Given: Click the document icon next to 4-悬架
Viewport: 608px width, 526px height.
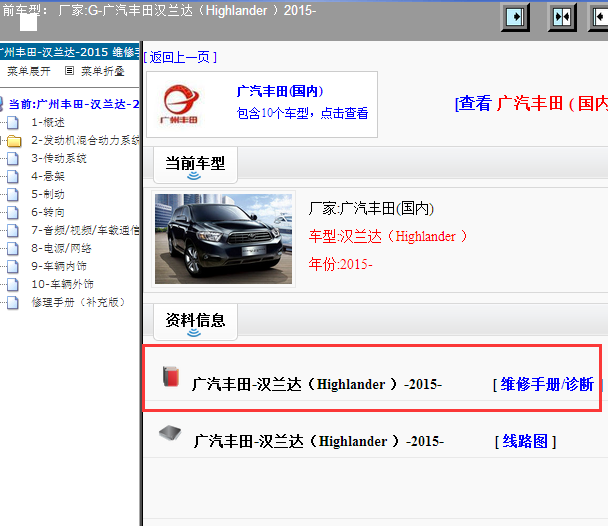Looking at the screenshot, I should point(13,177).
